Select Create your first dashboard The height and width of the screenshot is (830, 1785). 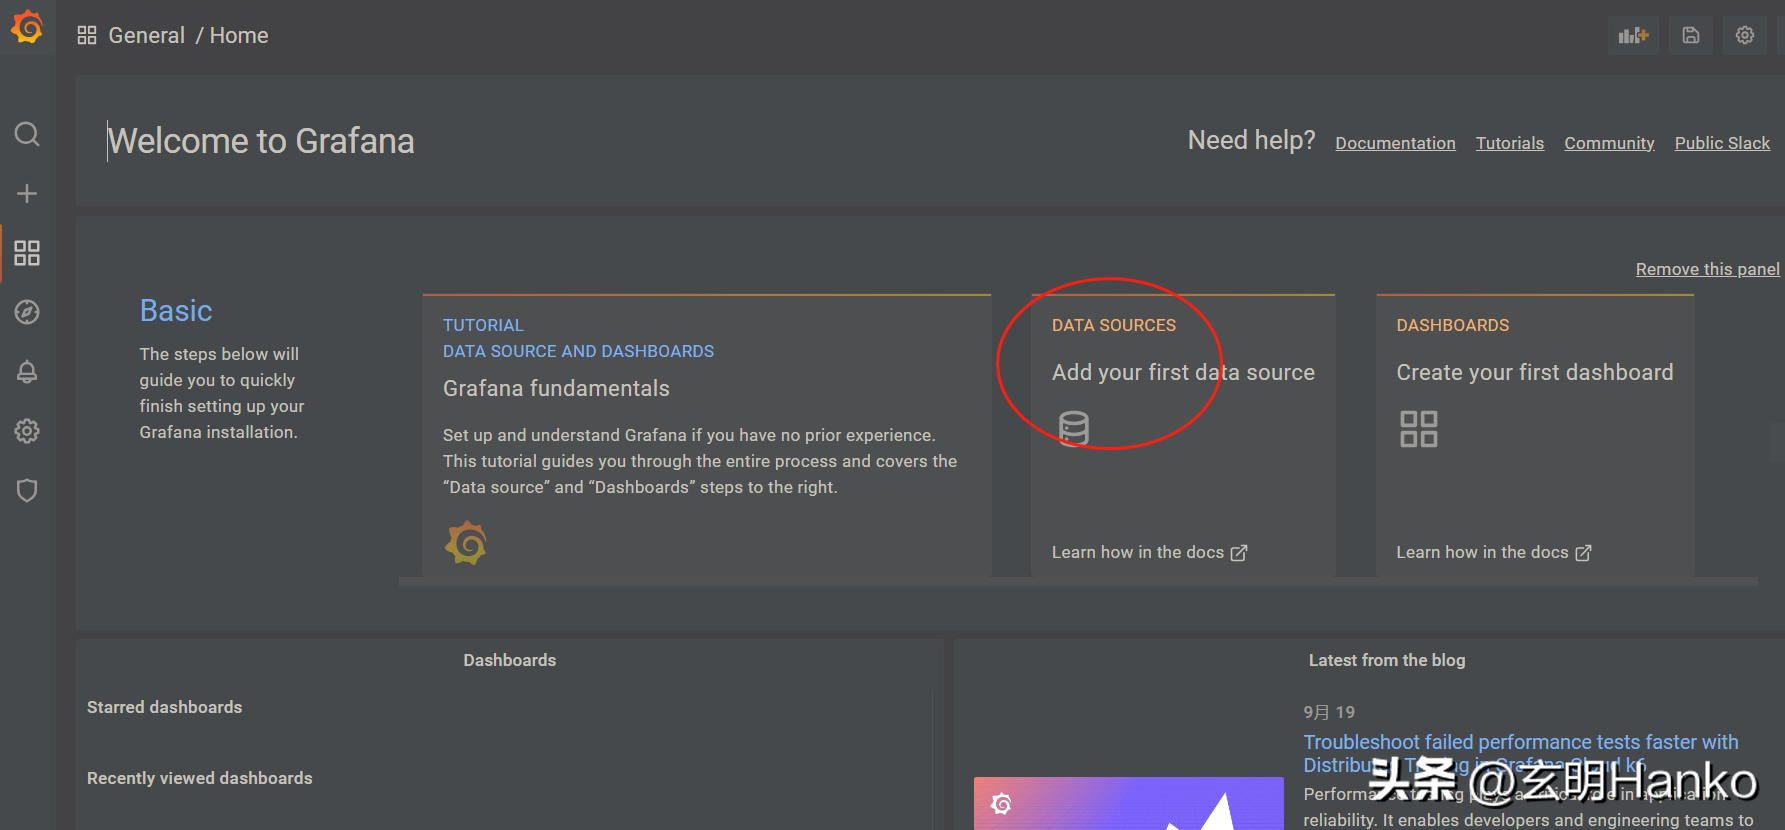point(1535,372)
